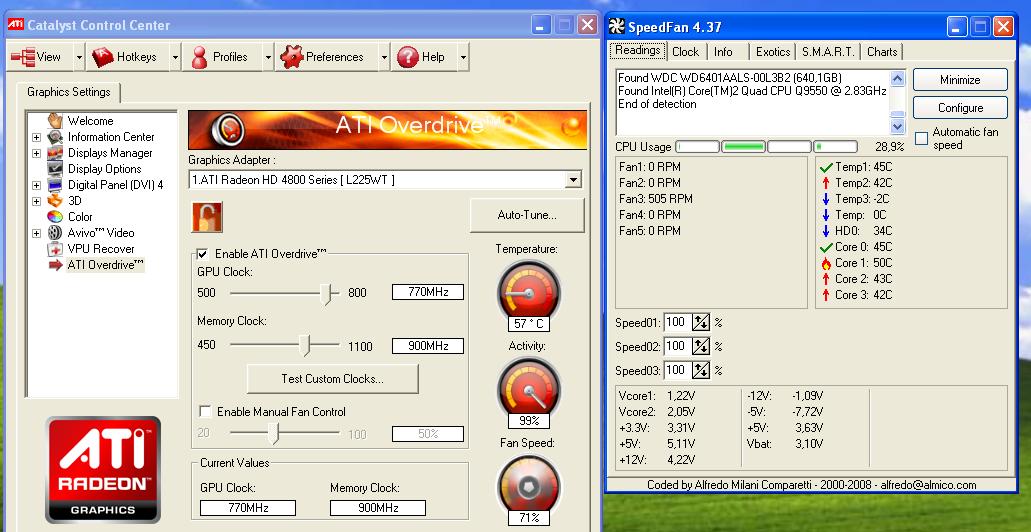Screen dimensions: 1031x532
Task: Click the GPU temperature gauge
Action: coord(529,292)
